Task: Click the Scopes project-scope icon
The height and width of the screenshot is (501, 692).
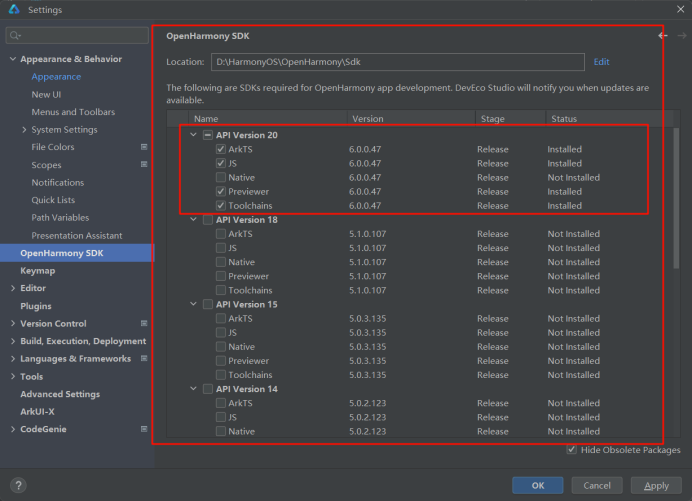Action: (x=144, y=164)
